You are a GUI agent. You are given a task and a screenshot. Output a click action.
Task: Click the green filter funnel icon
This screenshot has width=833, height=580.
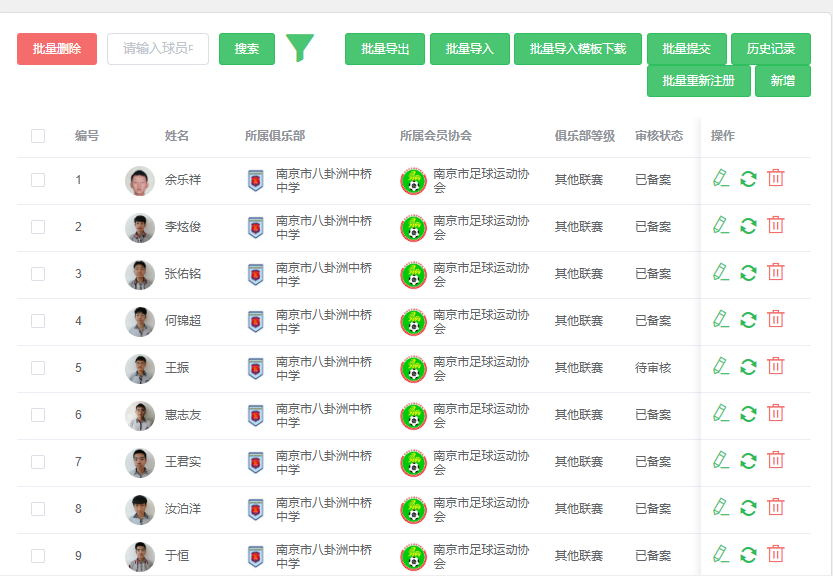(300, 48)
